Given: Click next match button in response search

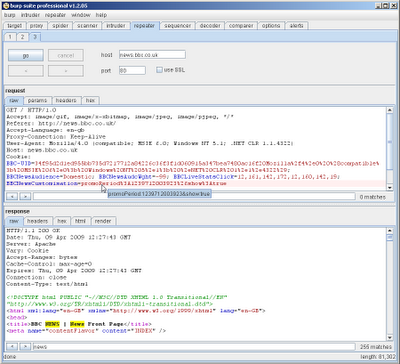Looking at the screenshot, I should (25, 347).
